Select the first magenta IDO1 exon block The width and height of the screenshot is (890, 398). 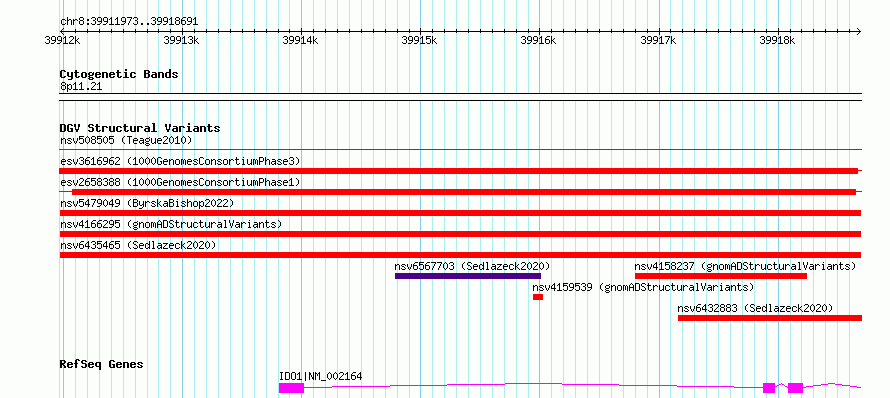(x=291, y=388)
